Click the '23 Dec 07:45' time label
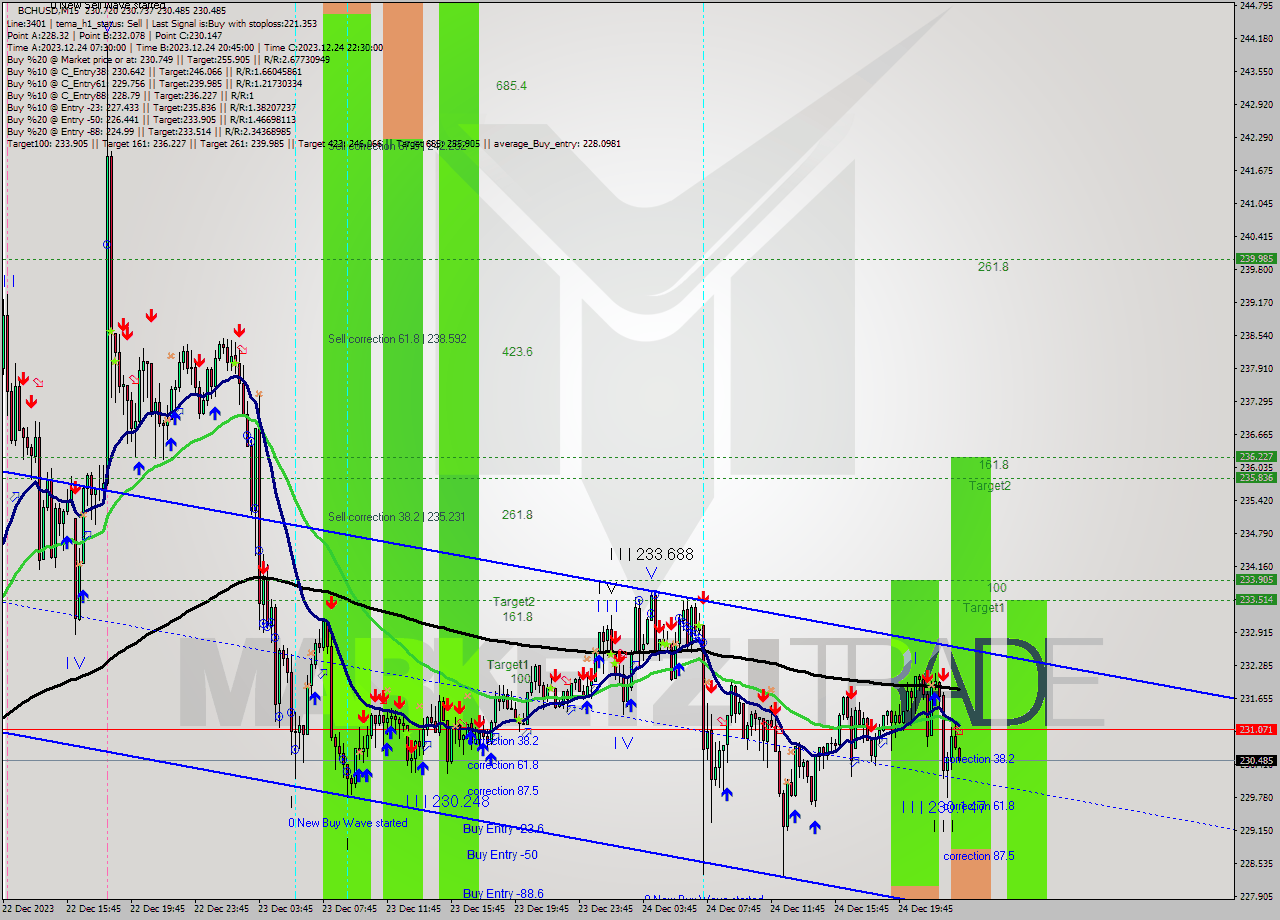 [x=349, y=909]
